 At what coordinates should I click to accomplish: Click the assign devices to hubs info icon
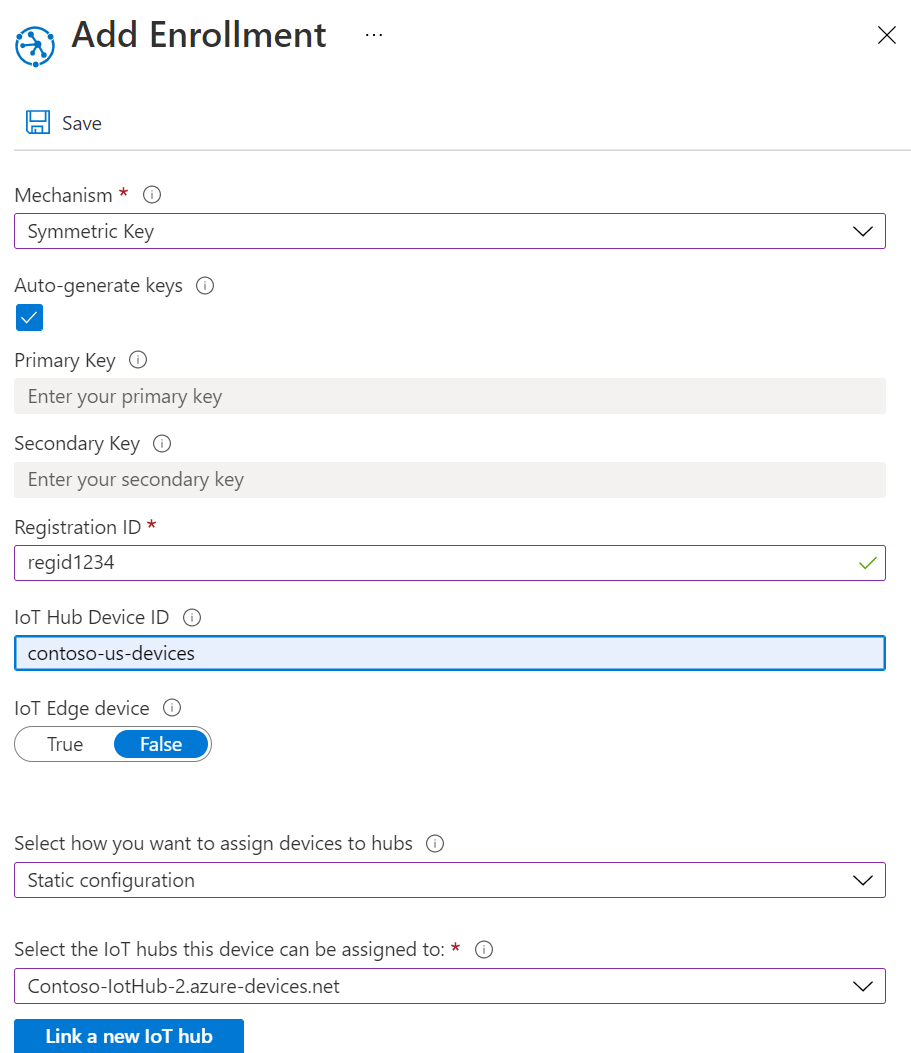tap(435, 844)
